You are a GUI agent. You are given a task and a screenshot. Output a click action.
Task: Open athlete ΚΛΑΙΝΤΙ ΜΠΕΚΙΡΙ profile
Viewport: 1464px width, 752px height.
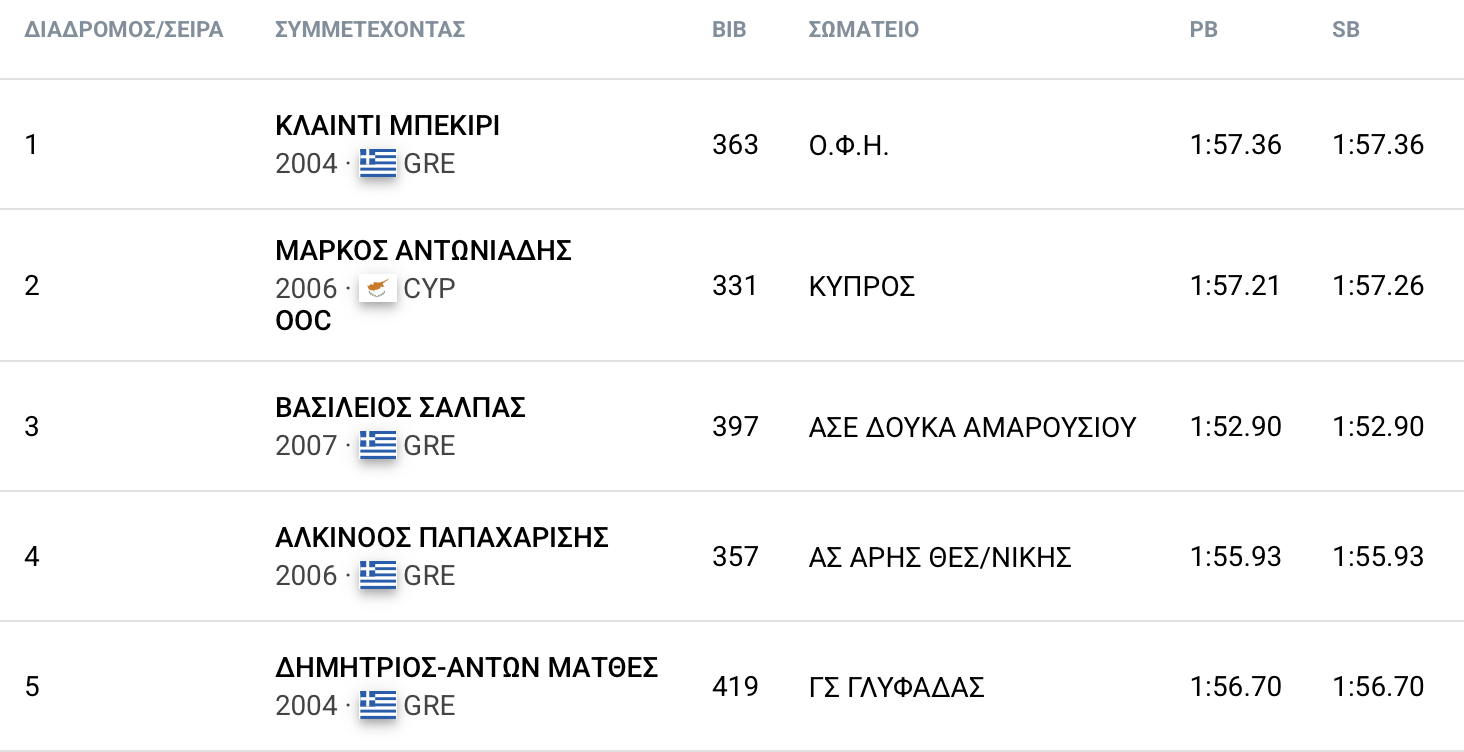387,126
